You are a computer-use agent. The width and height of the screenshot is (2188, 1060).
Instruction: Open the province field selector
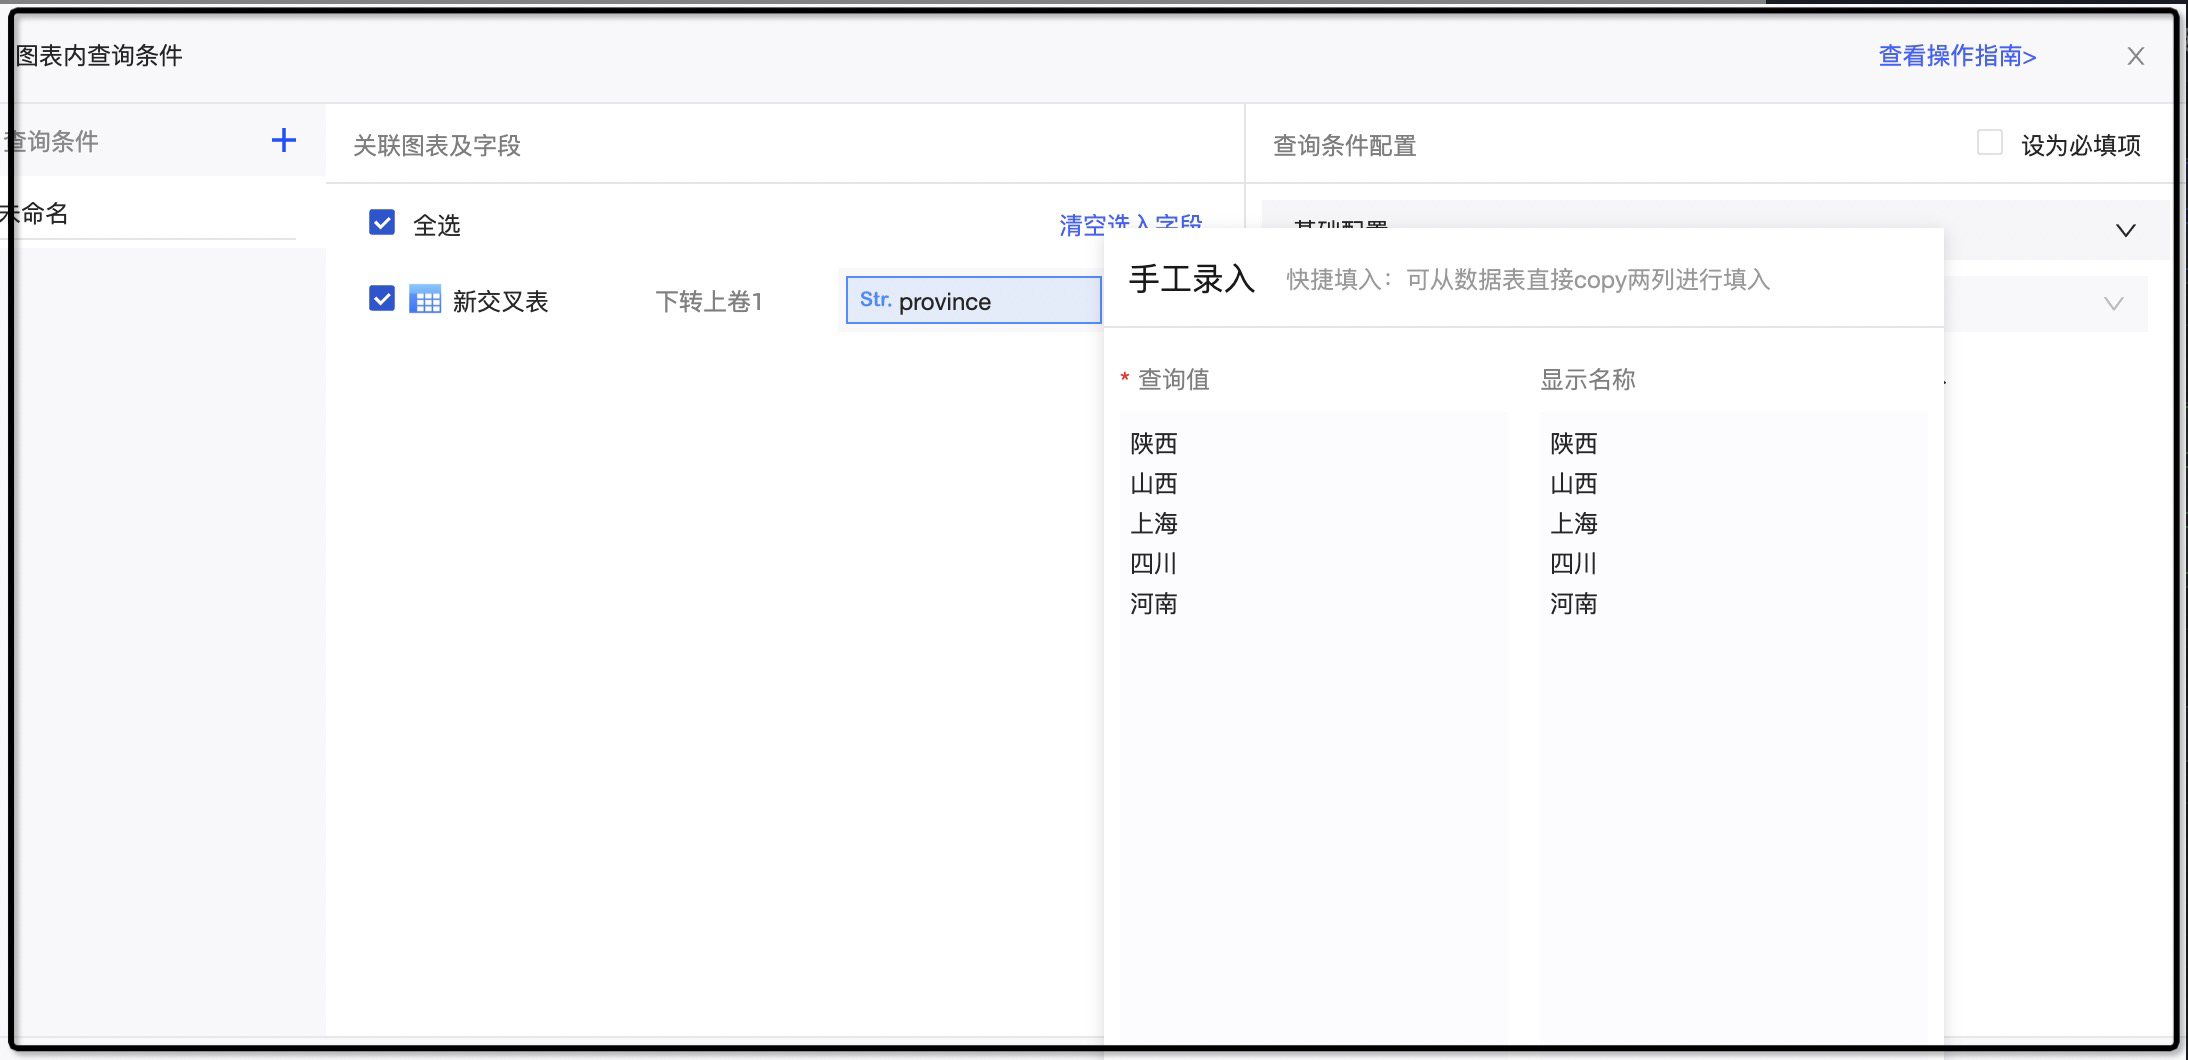[972, 301]
